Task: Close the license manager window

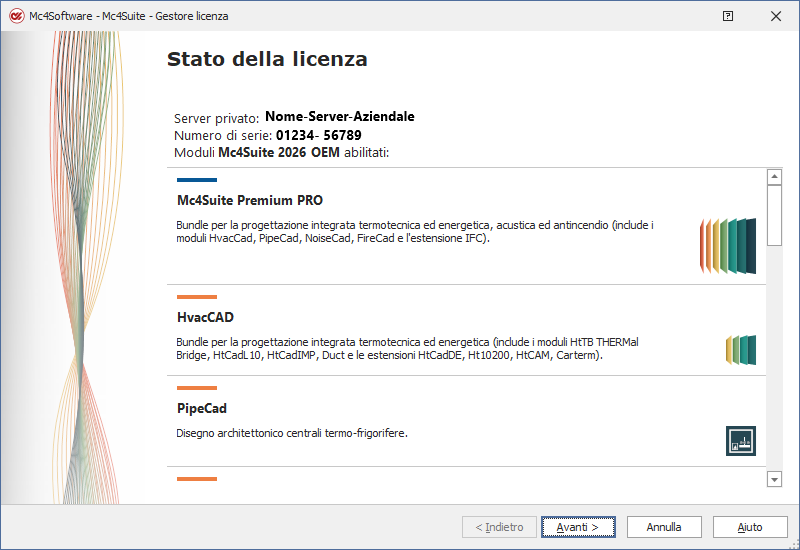Action: click(776, 16)
